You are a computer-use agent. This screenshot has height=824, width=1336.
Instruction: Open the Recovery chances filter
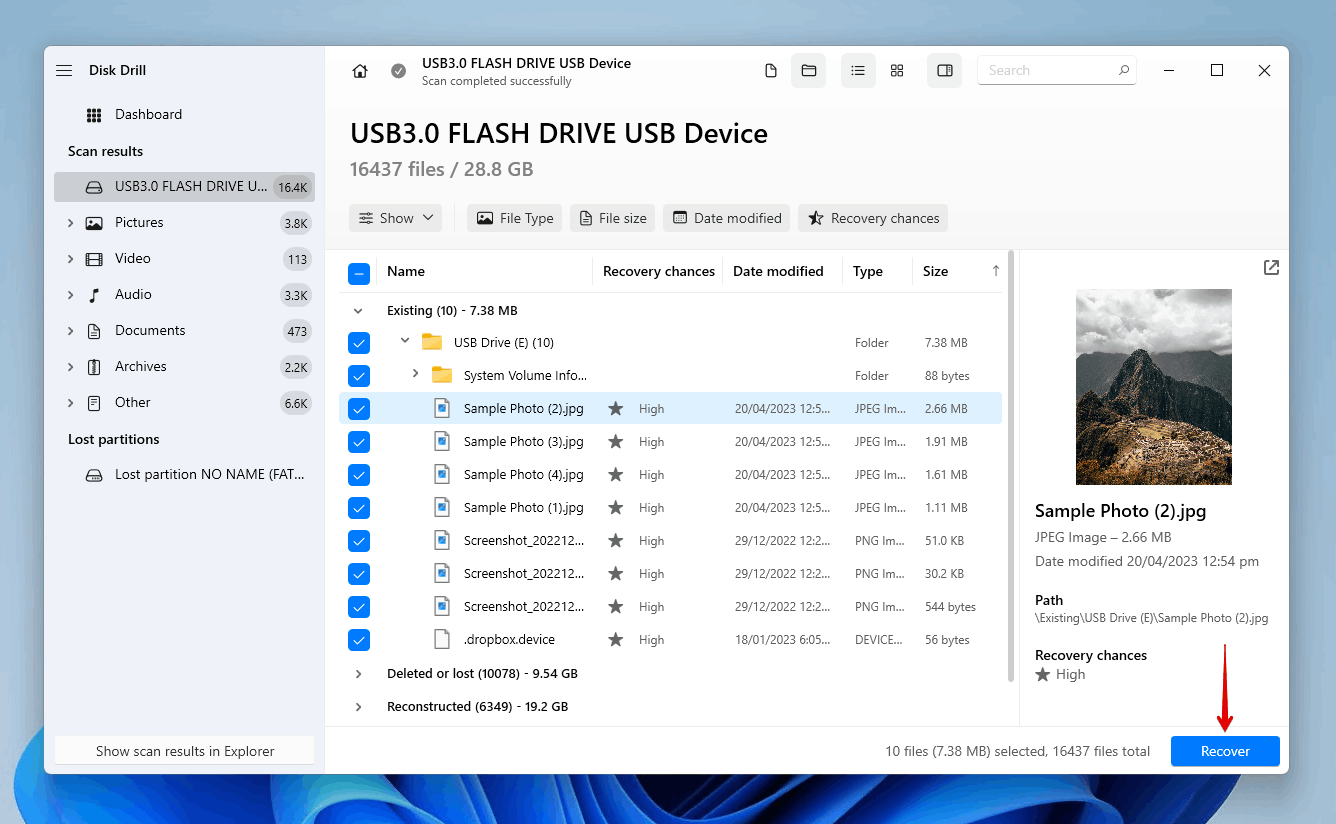[873, 218]
